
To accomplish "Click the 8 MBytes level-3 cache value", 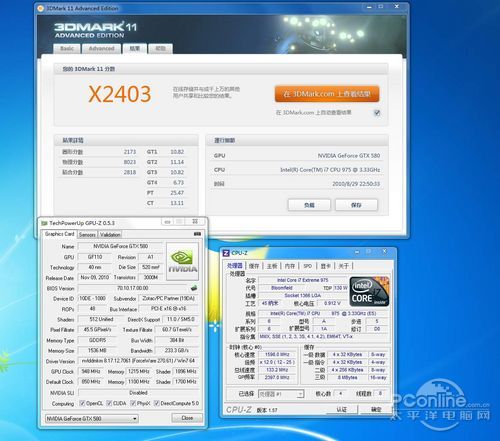I will 348,377.
